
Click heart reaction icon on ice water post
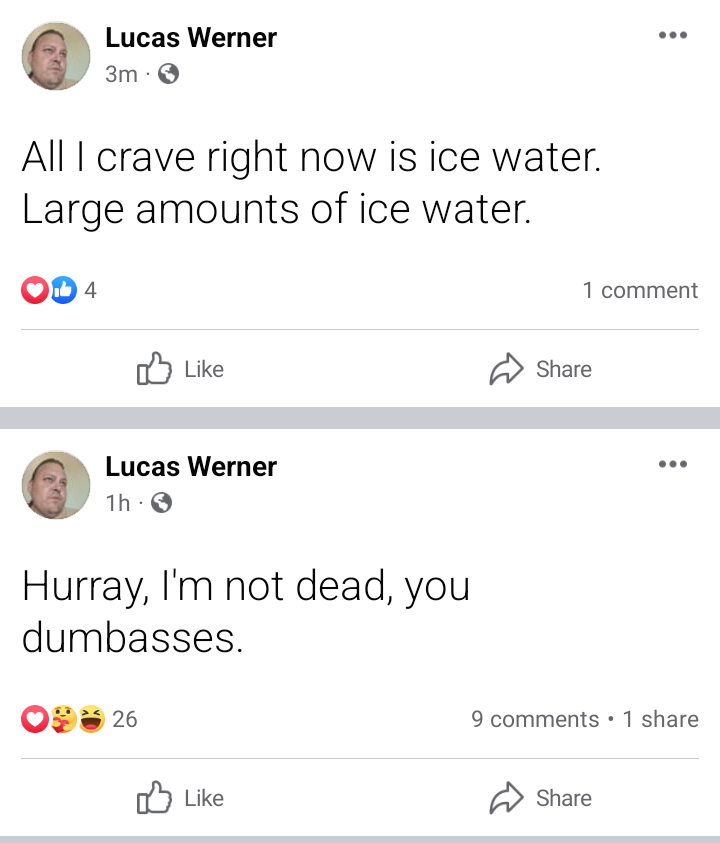(x=35, y=290)
